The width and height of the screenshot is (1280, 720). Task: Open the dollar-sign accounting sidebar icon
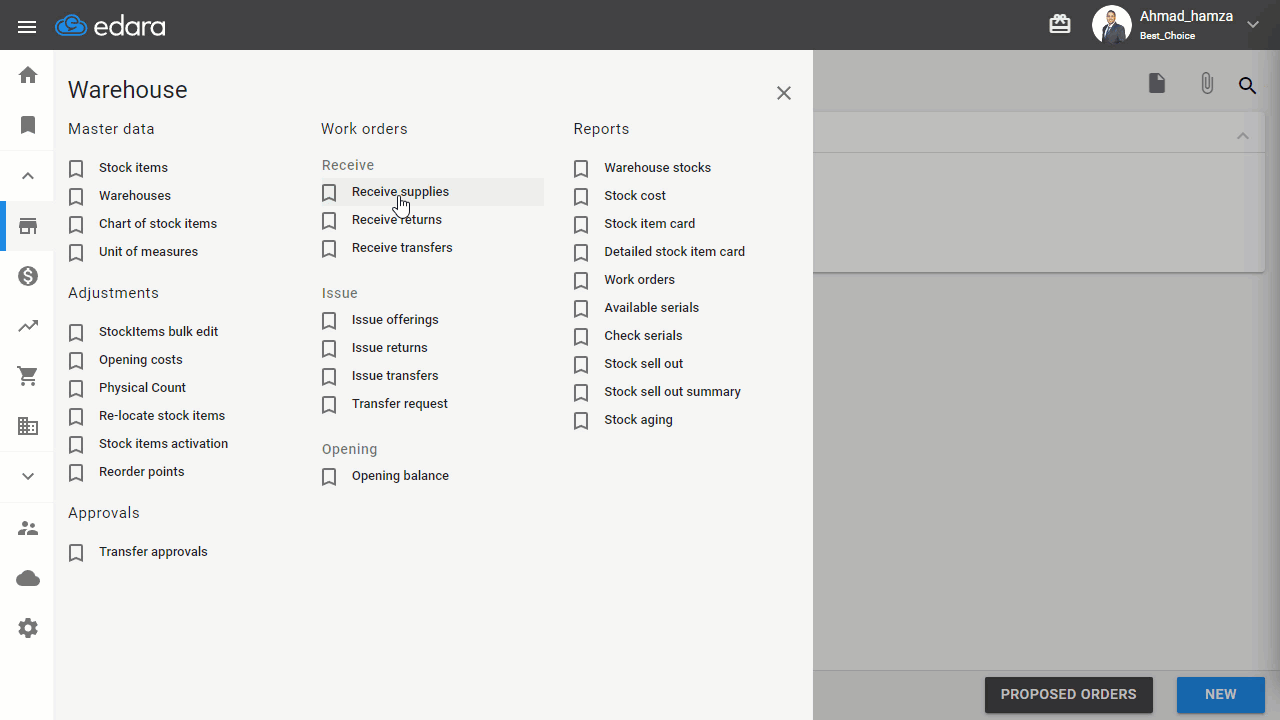pos(28,276)
